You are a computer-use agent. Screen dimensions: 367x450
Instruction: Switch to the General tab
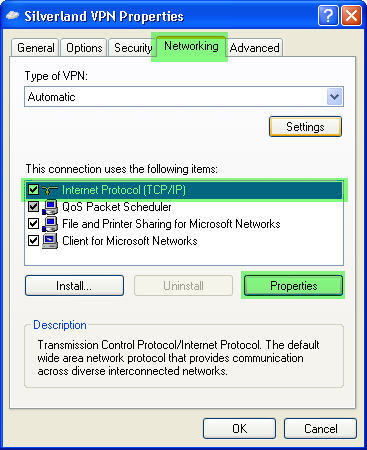35,48
